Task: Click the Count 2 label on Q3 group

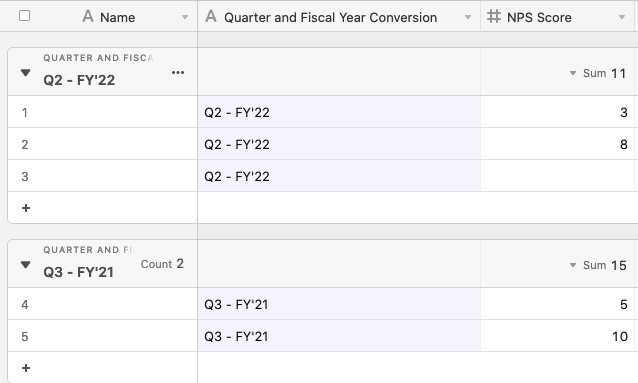Action: tap(162, 264)
